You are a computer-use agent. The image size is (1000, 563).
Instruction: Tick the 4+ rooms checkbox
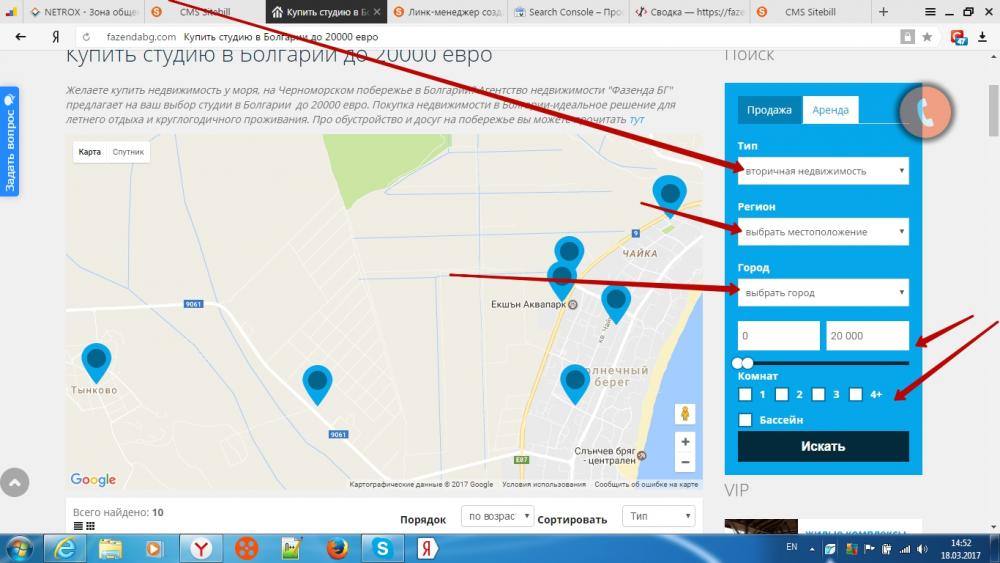(x=856, y=395)
